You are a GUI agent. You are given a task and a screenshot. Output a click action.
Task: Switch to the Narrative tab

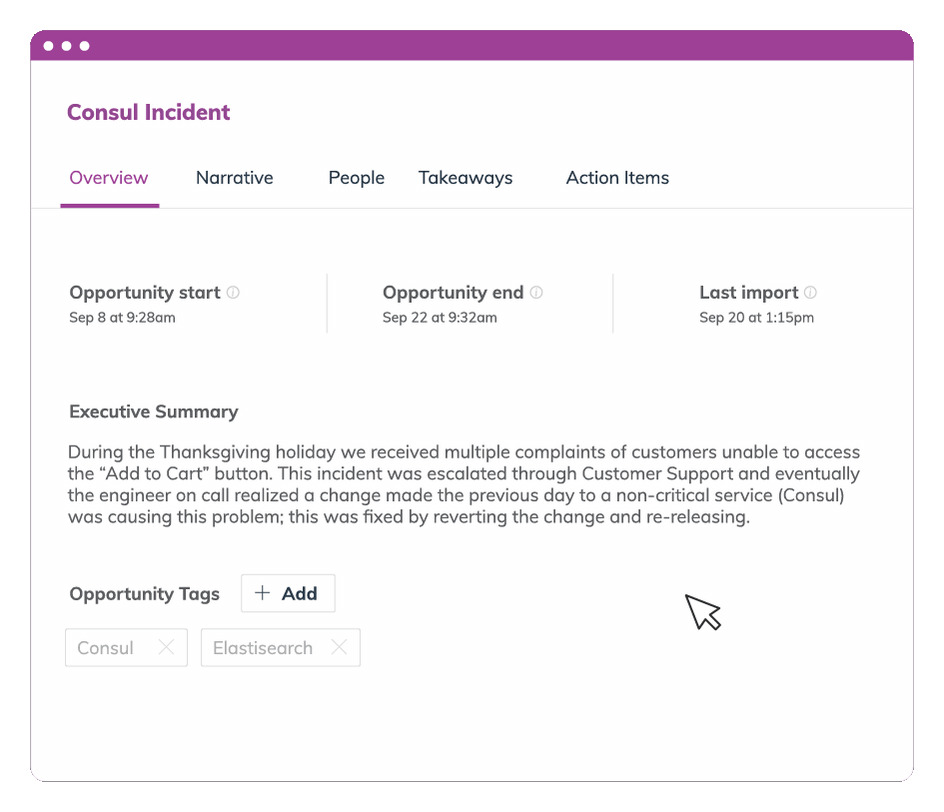(x=234, y=178)
